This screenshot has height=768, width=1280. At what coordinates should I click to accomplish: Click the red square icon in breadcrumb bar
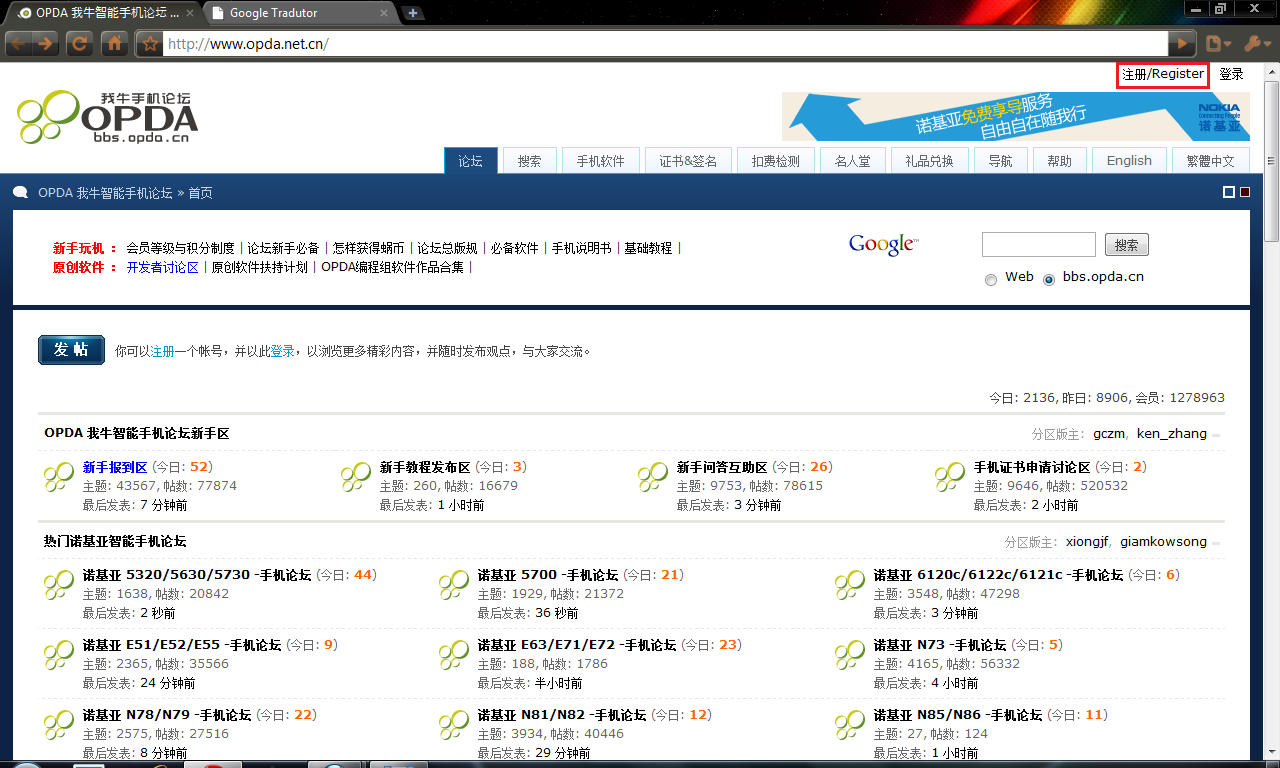click(x=1245, y=193)
